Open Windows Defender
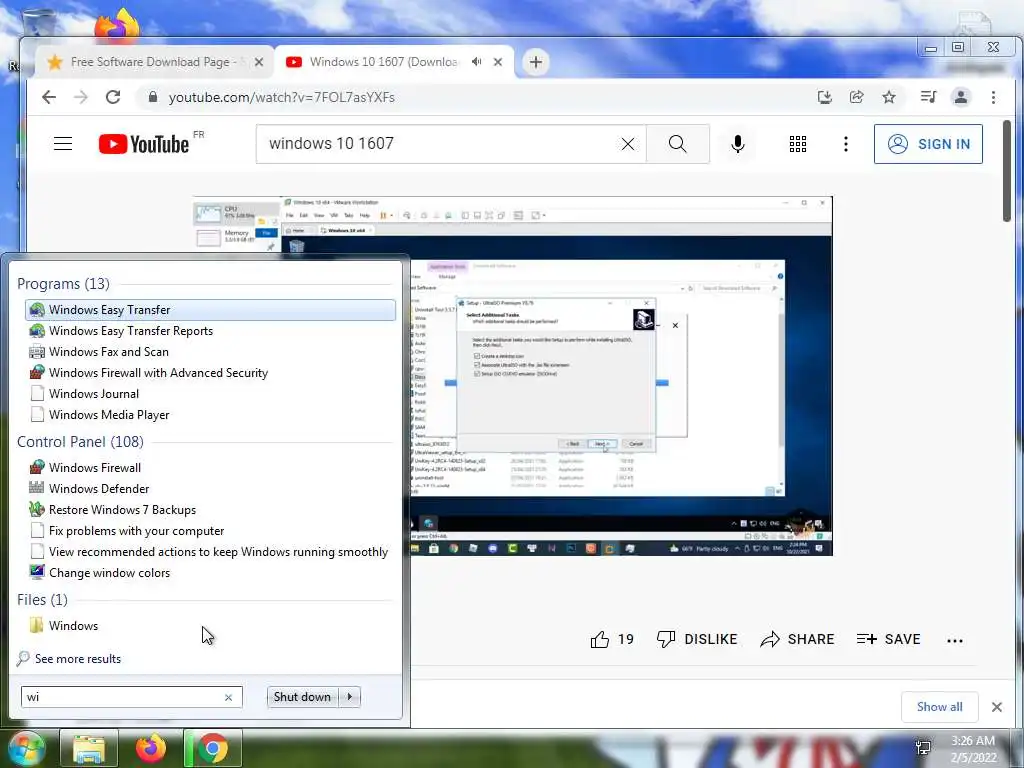The width and height of the screenshot is (1024, 768). (210, 488)
